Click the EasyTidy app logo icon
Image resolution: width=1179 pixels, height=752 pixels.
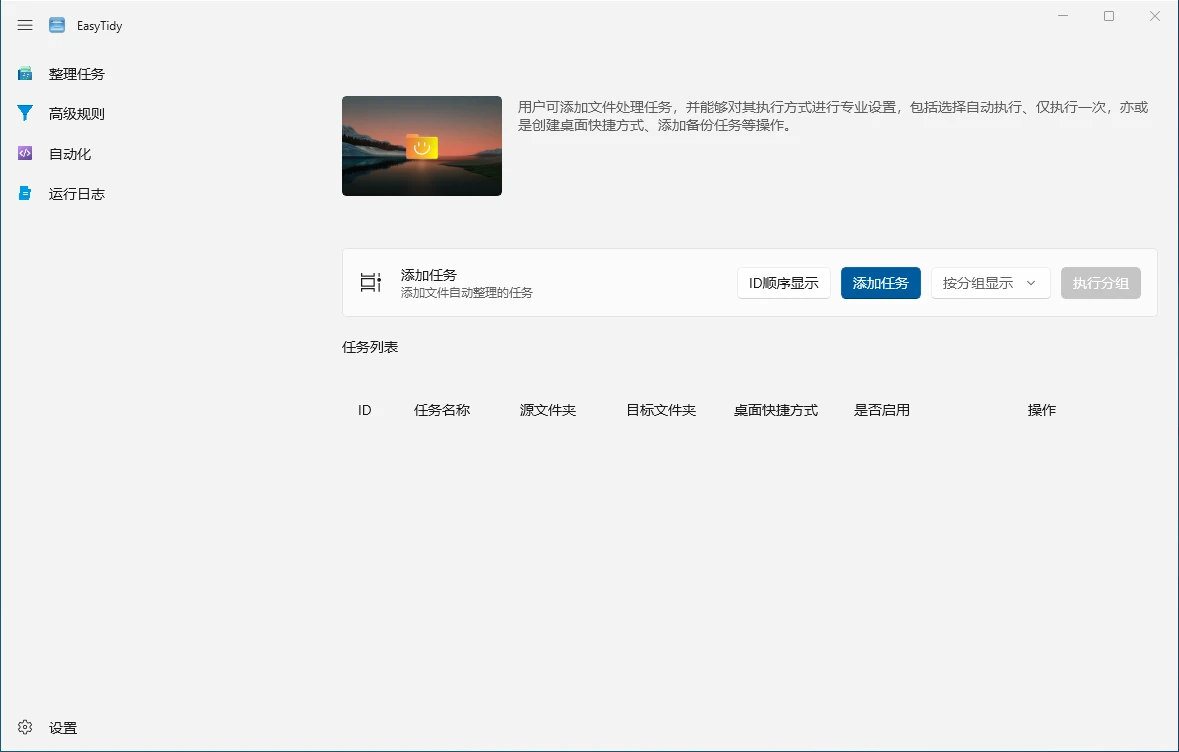57,25
